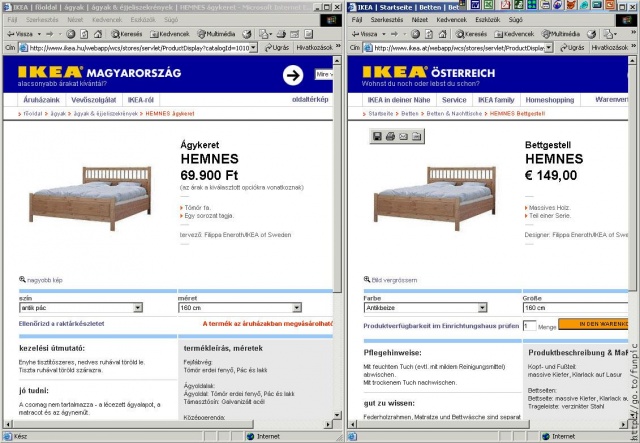640x443 pixels.
Task: Click horizontal scrollbar thumb in Austrian IKEA window
Action: [443, 424]
